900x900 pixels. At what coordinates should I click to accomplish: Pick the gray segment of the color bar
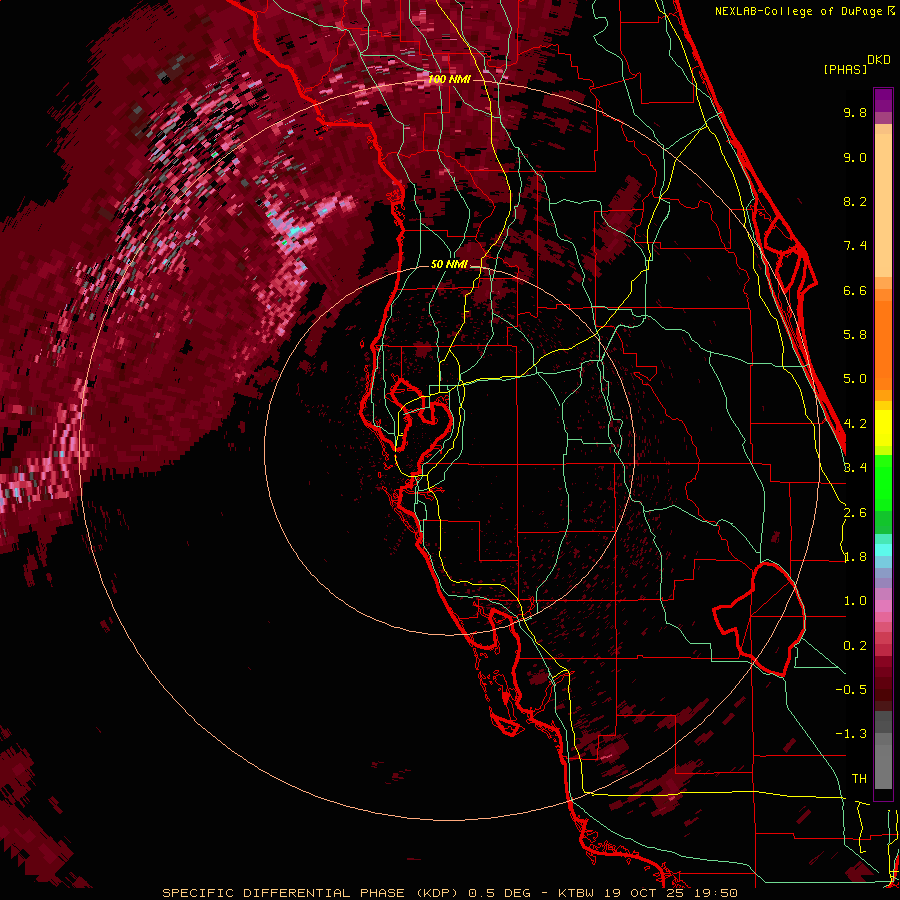click(x=883, y=750)
